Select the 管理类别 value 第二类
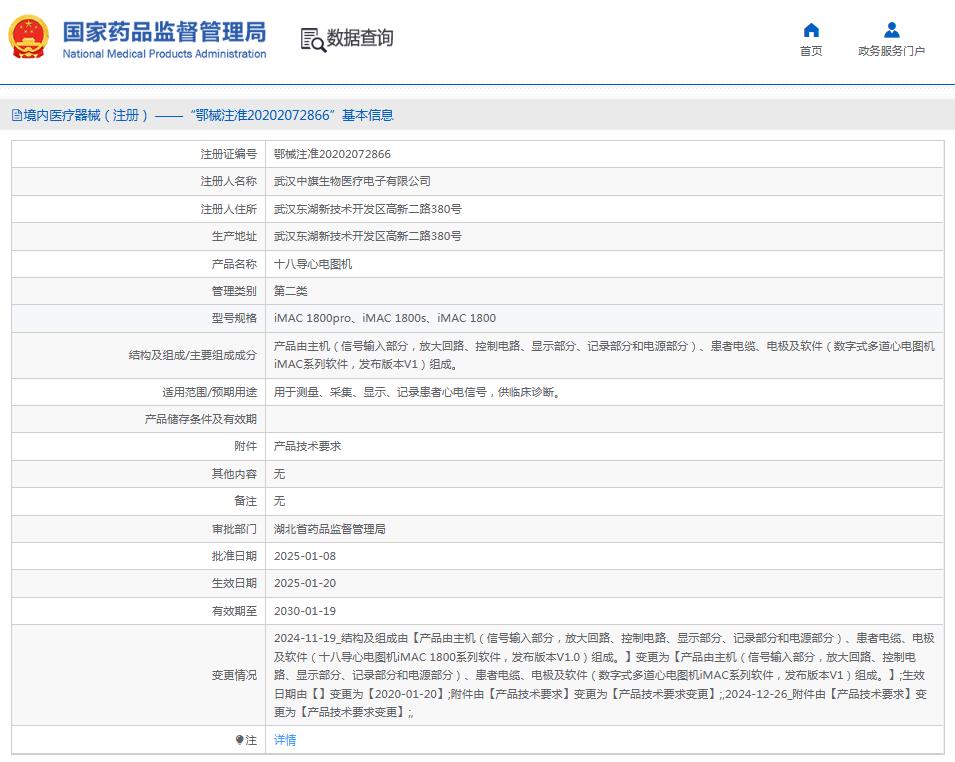 tap(288, 290)
